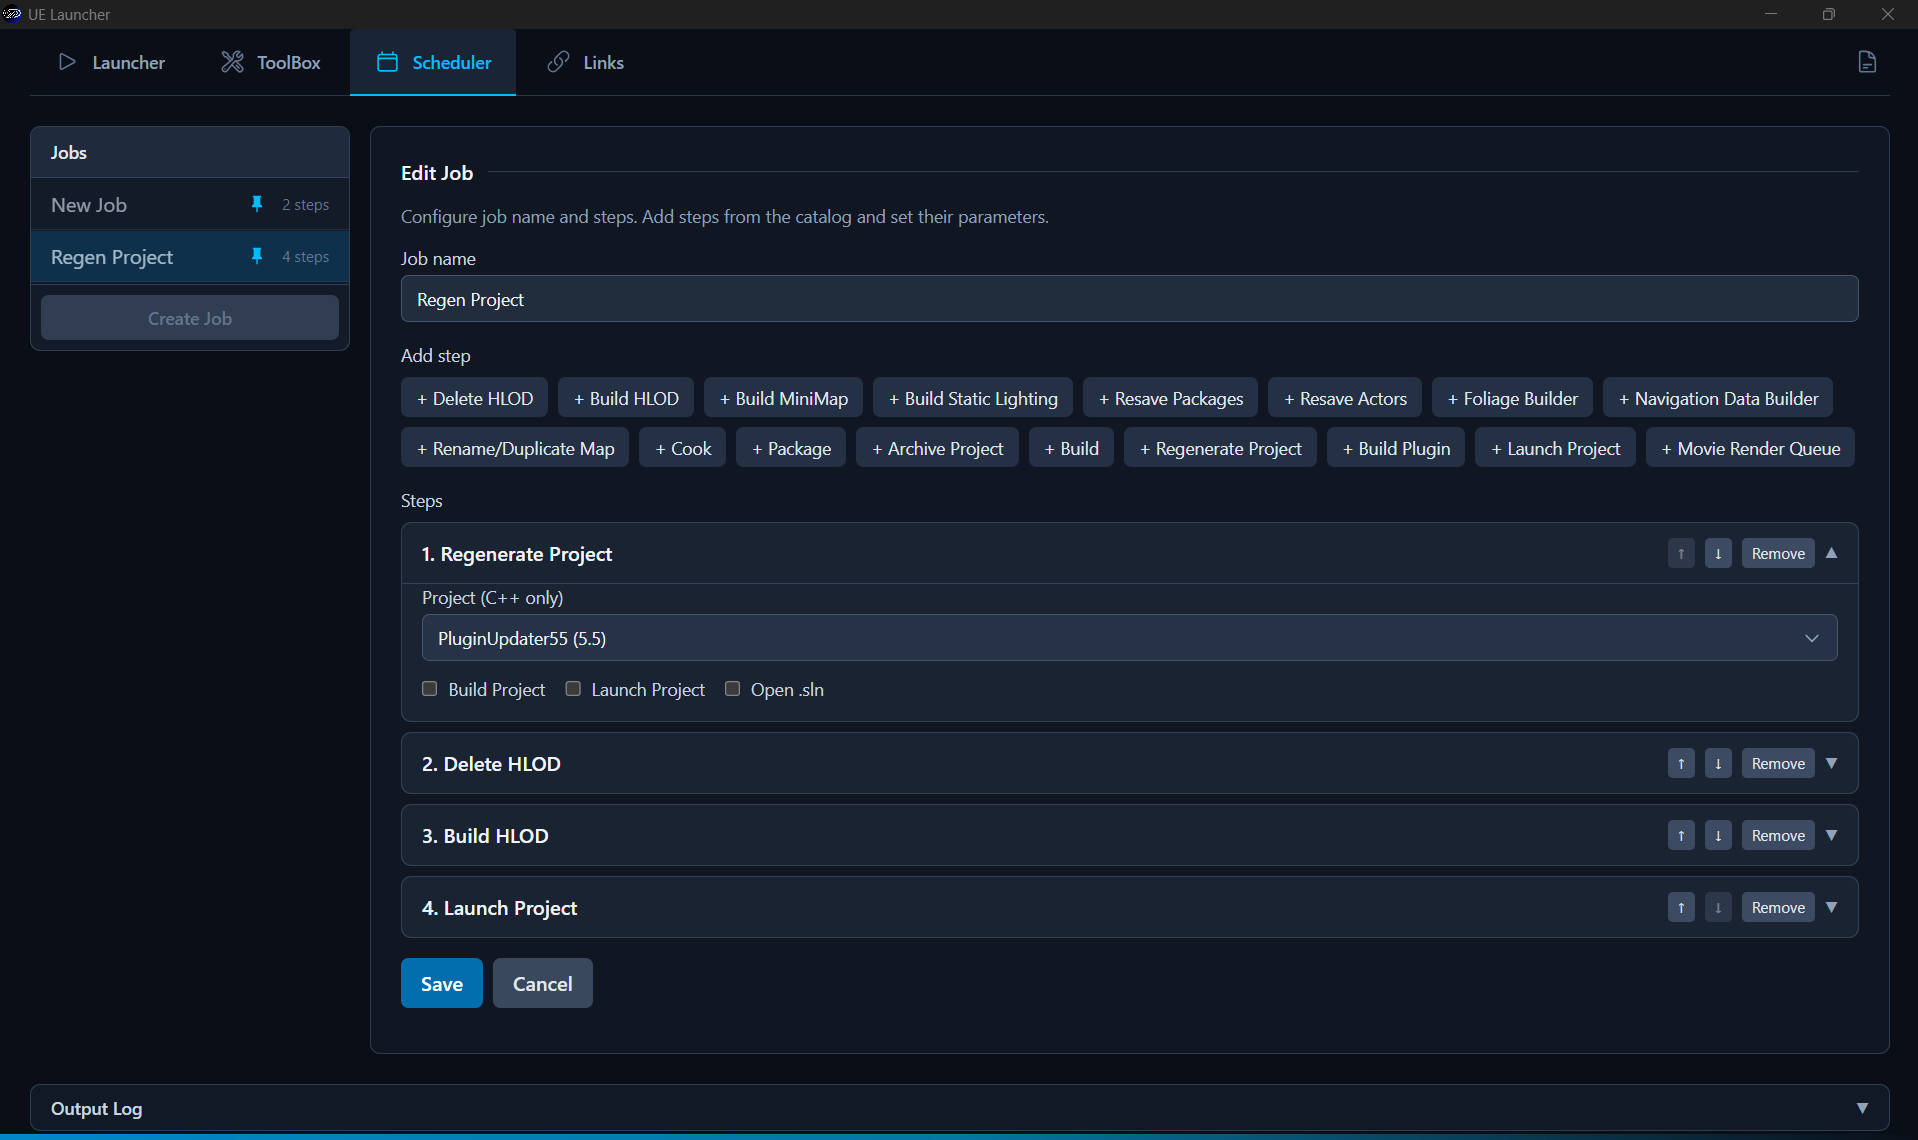Add a Movie Render Queue step
The width and height of the screenshot is (1918, 1140).
[1750, 448]
